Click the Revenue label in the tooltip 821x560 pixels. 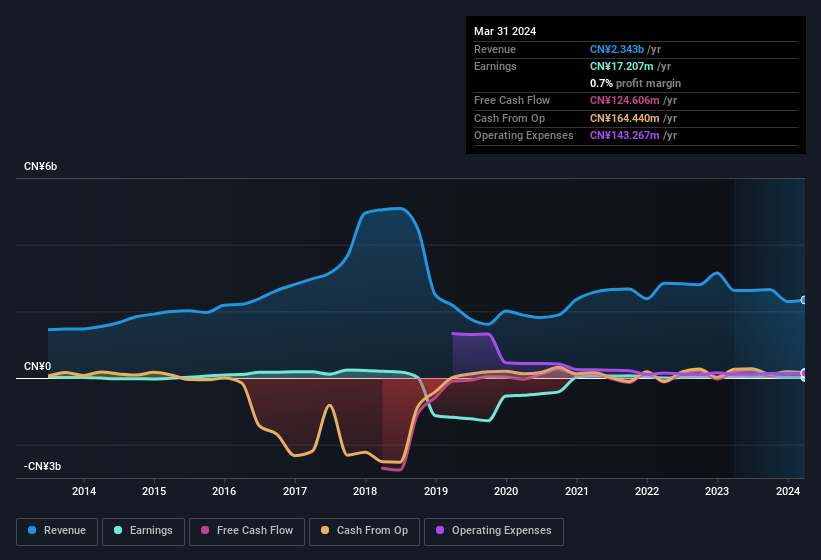point(495,49)
